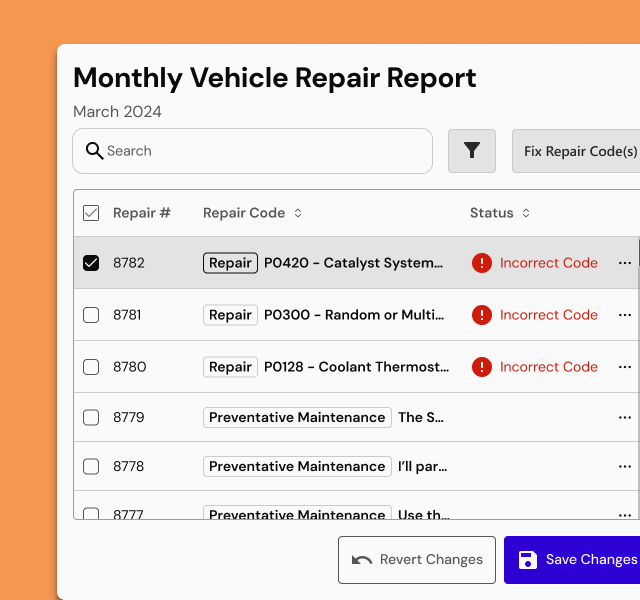The height and width of the screenshot is (600, 640).
Task: Click the Repair tag on row 8780
Action: coord(230,367)
